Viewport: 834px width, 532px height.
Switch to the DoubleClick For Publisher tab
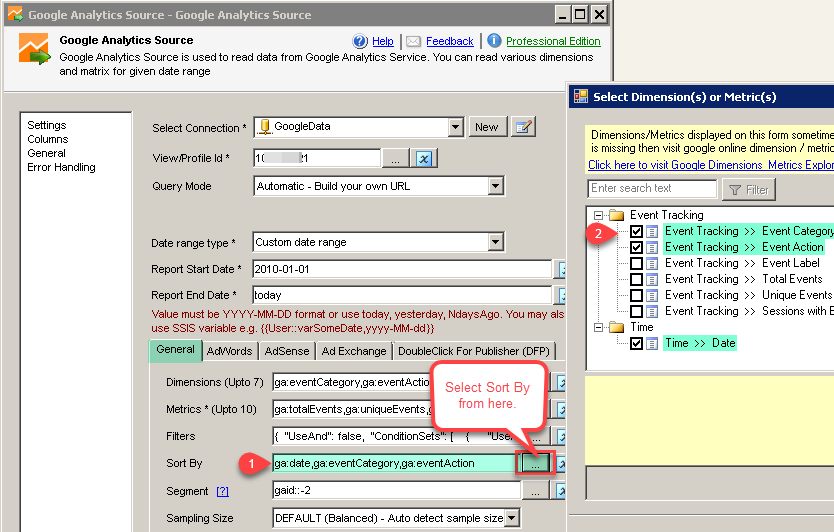(472, 351)
